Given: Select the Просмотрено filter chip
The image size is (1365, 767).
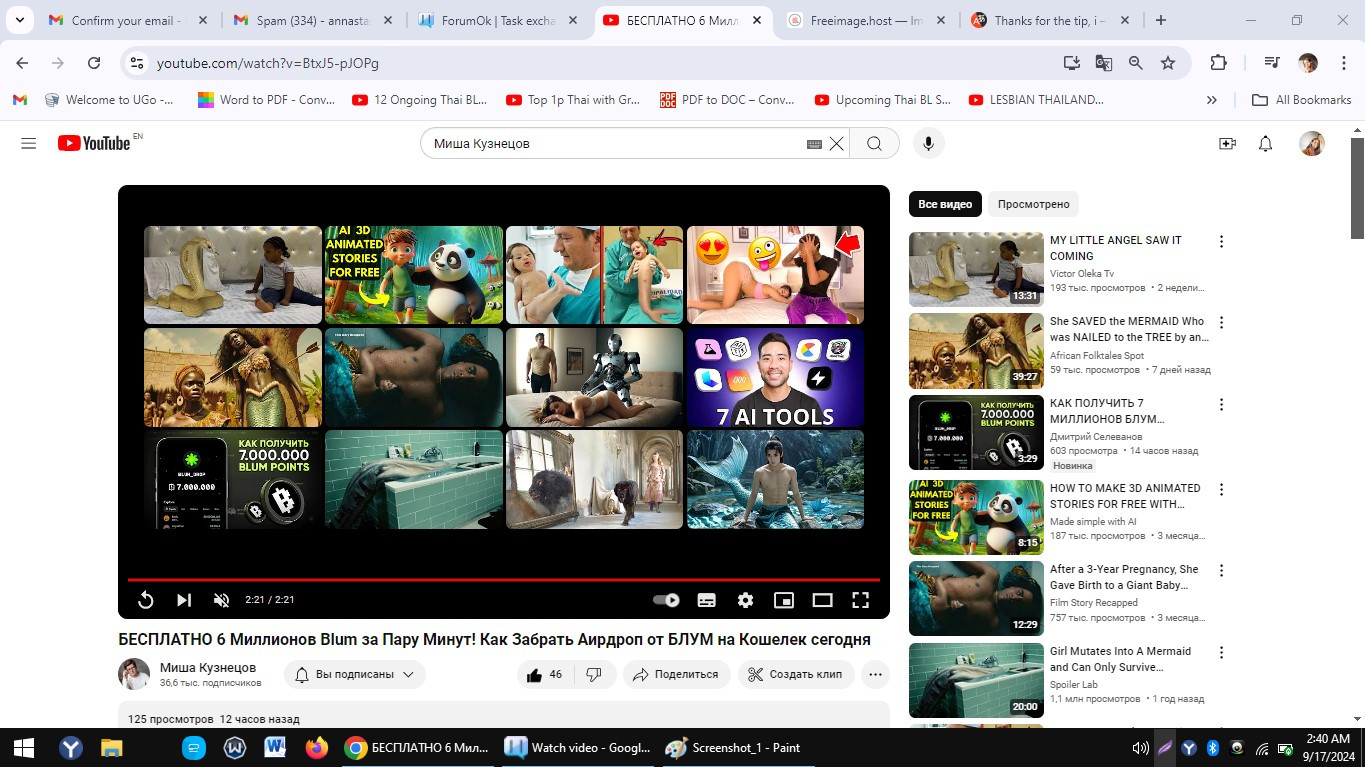Looking at the screenshot, I should pos(1033,204).
